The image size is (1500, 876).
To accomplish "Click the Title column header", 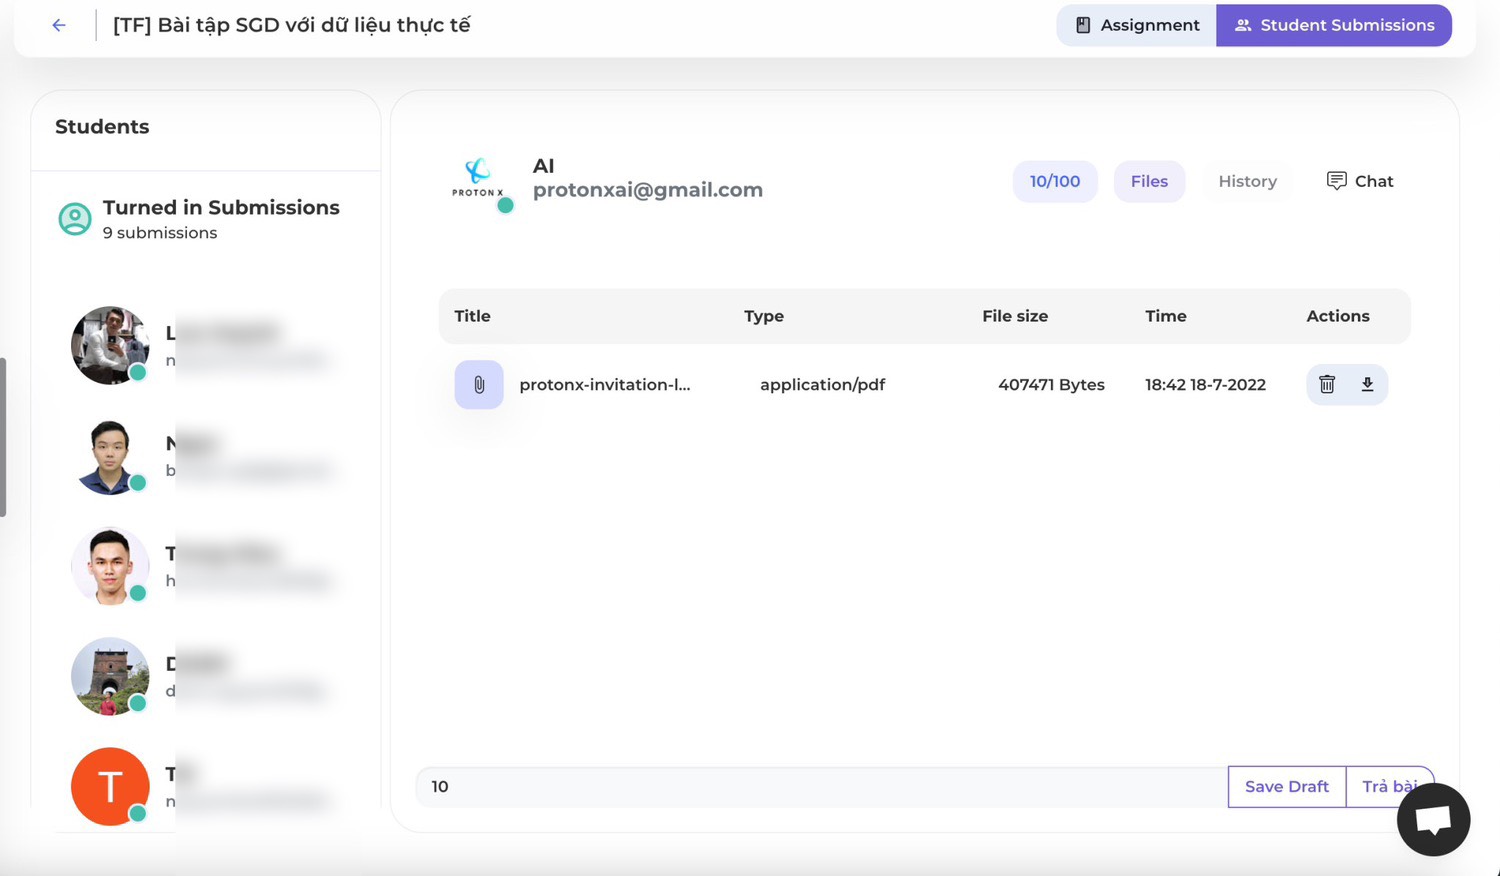I will [x=472, y=316].
